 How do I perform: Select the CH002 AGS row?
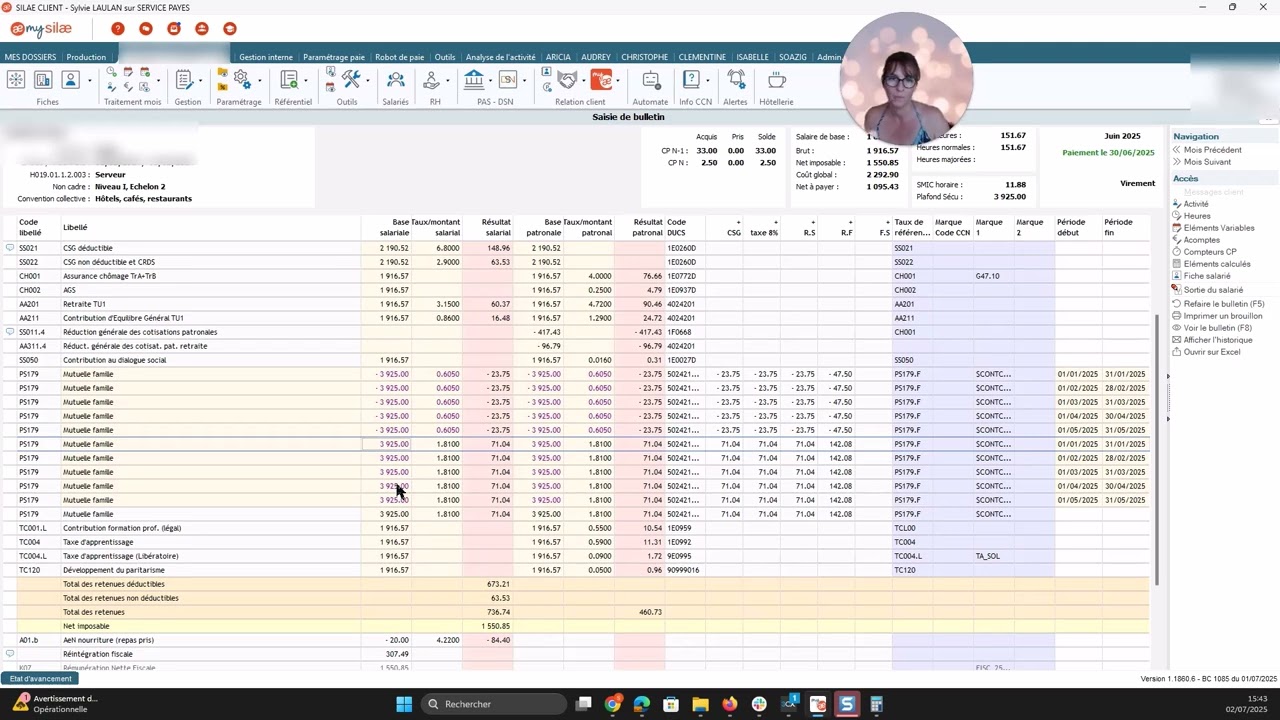coord(575,290)
